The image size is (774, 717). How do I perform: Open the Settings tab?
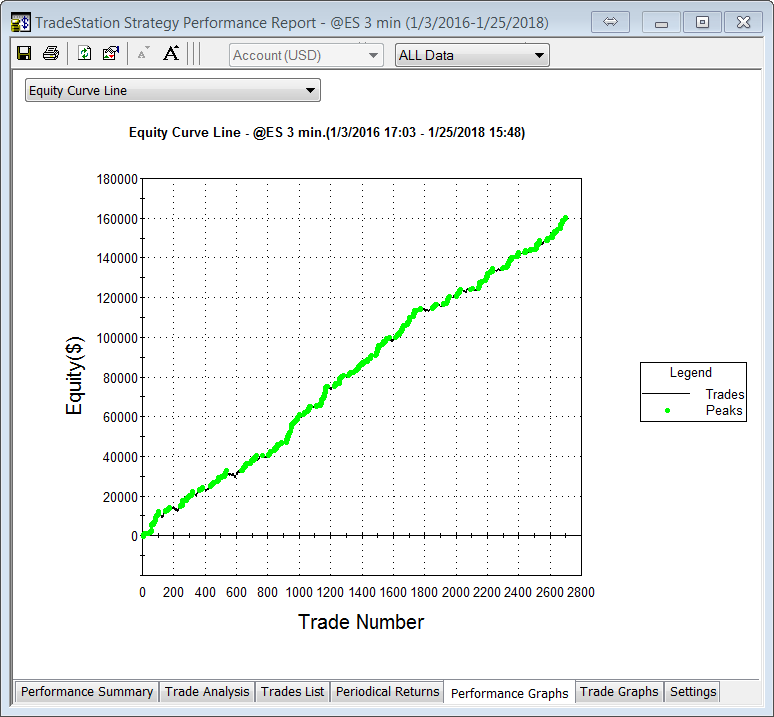point(693,692)
